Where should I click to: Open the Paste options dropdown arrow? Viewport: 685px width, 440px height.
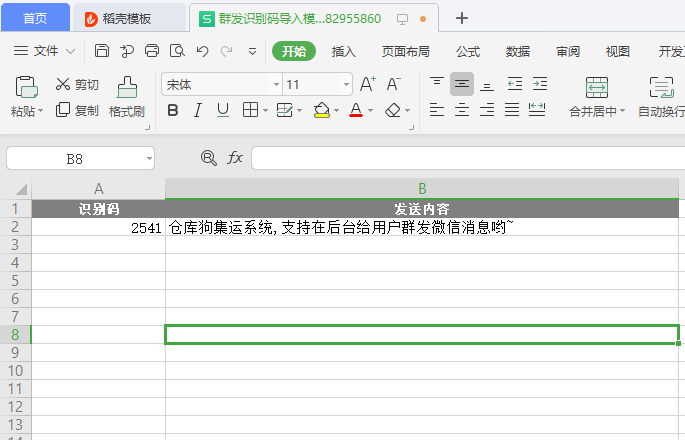(x=41, y=111)
